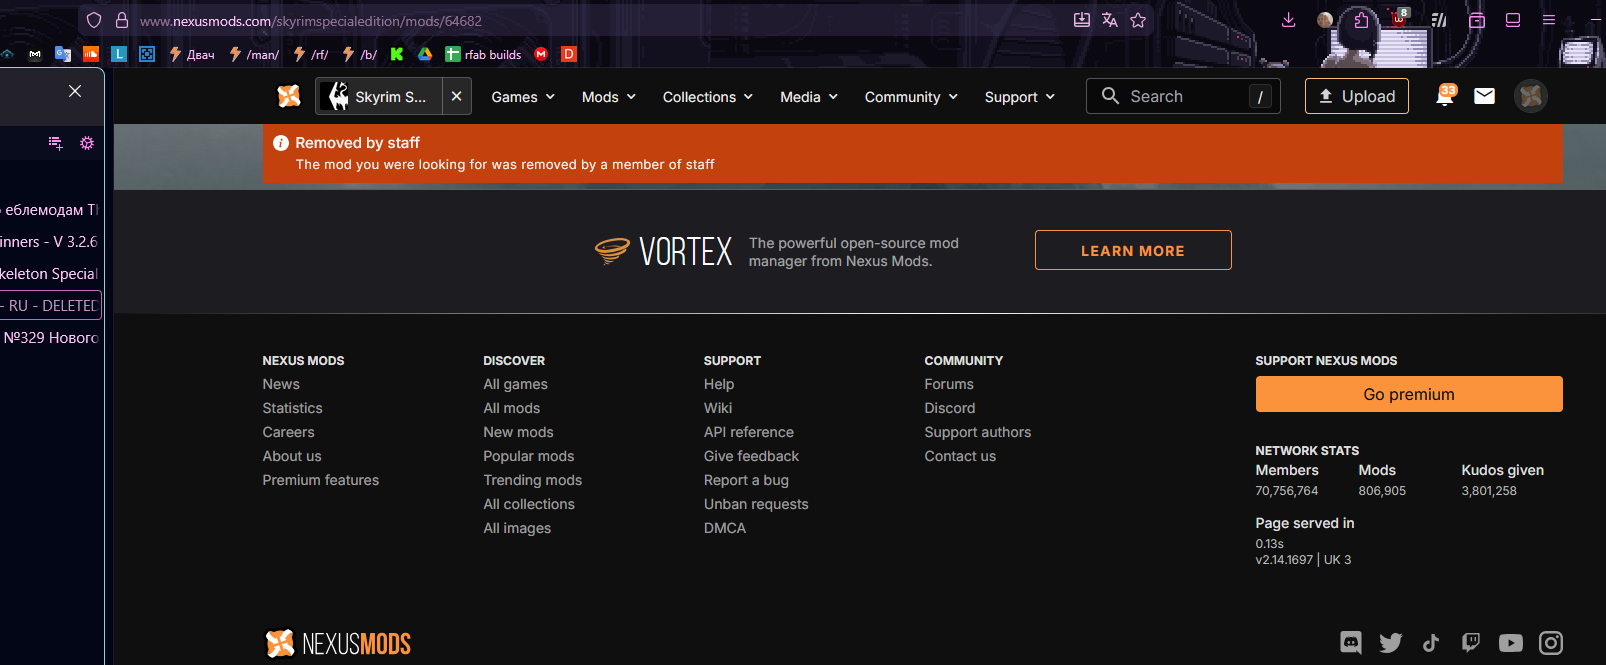
Task: Open the Forums community link
Action: tap(949, 384)
